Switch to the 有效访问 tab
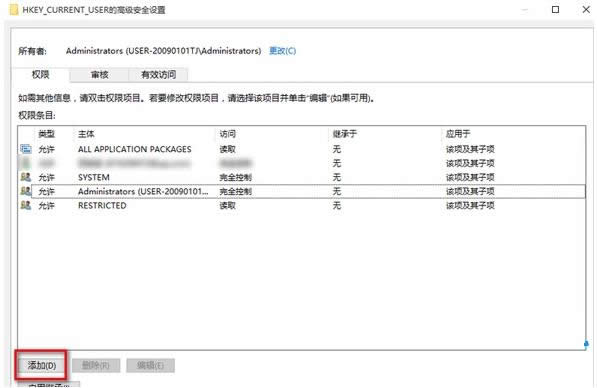 pyautogui.click(x=158, y=75)
